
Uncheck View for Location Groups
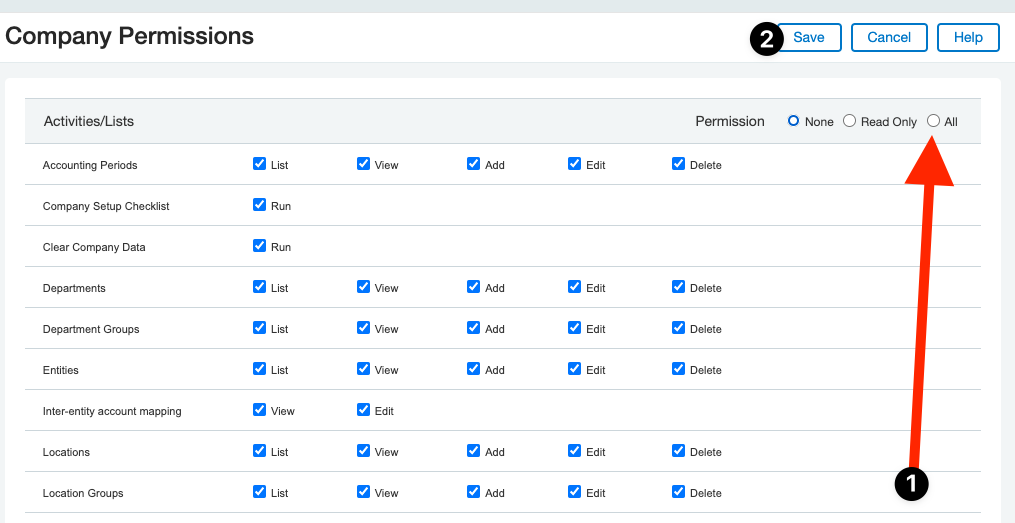click(363, 492)
